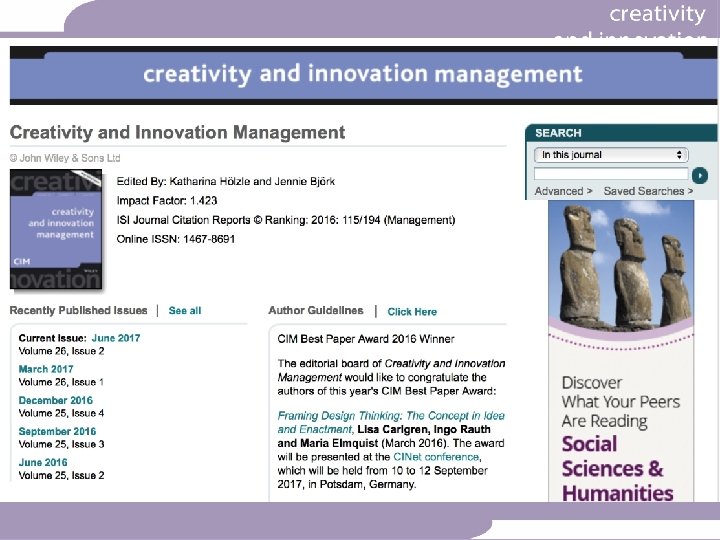This screenshot has height=540, width=720.
Task: Click the 'Volume 26, Issue 2' text
Action: coord(62,351)
